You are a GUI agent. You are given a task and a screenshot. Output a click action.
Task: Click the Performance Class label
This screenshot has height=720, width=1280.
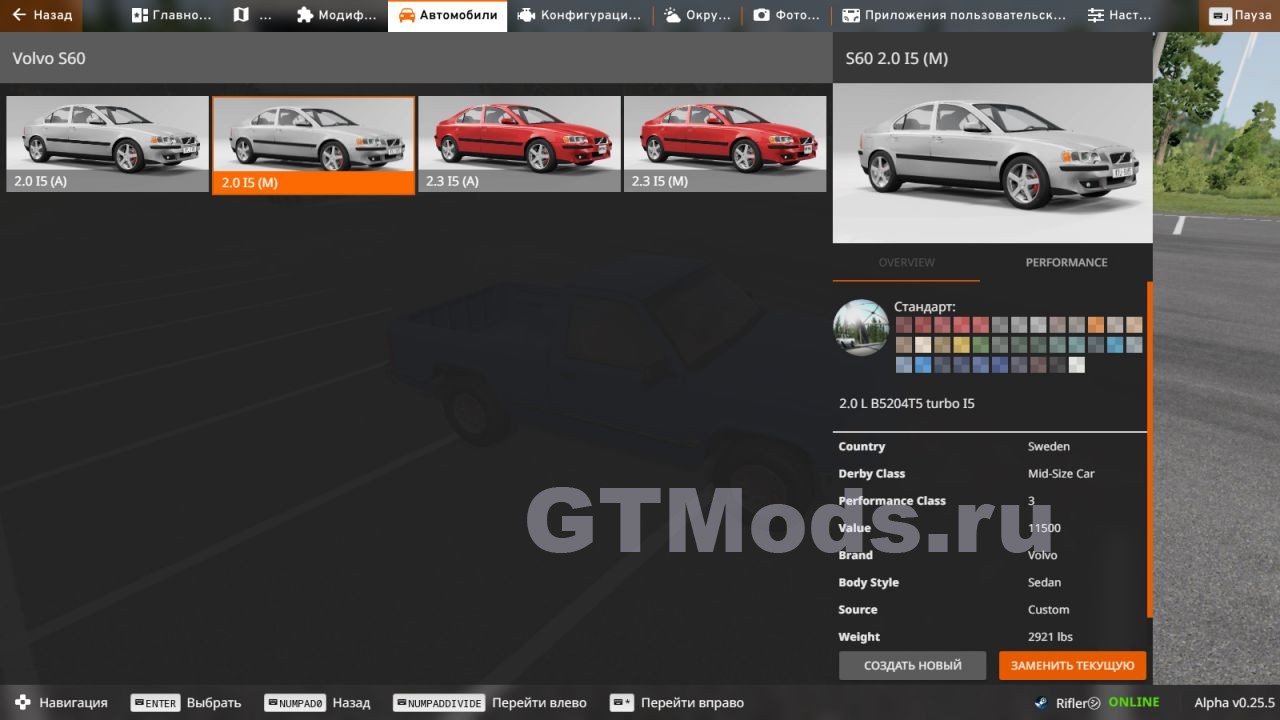click(892, 501)
